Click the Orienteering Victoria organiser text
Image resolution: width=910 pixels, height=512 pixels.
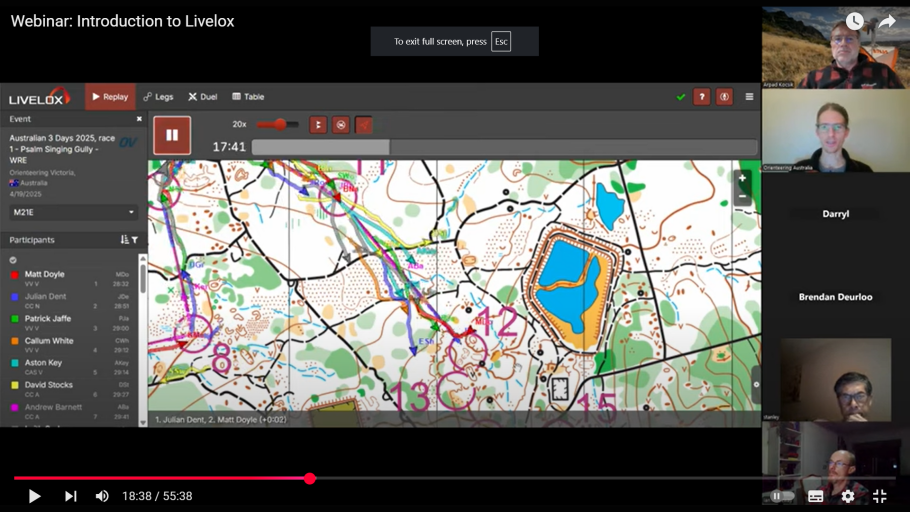click(x=42, y=172)
